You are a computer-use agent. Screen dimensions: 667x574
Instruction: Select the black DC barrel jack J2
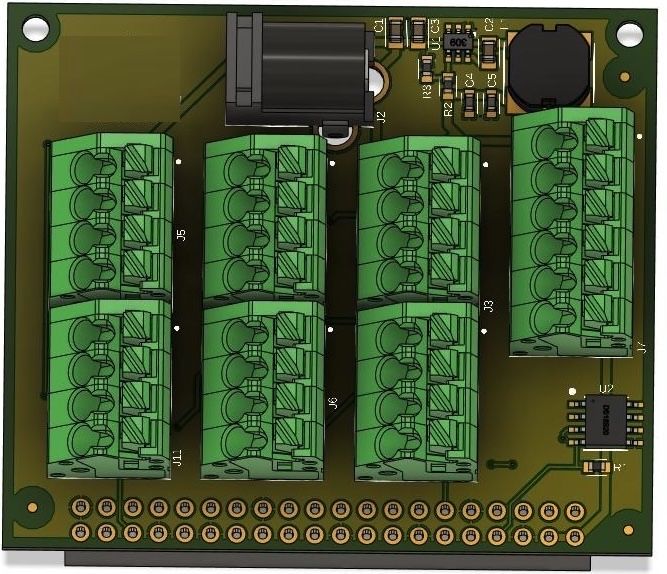coord(300,70)
